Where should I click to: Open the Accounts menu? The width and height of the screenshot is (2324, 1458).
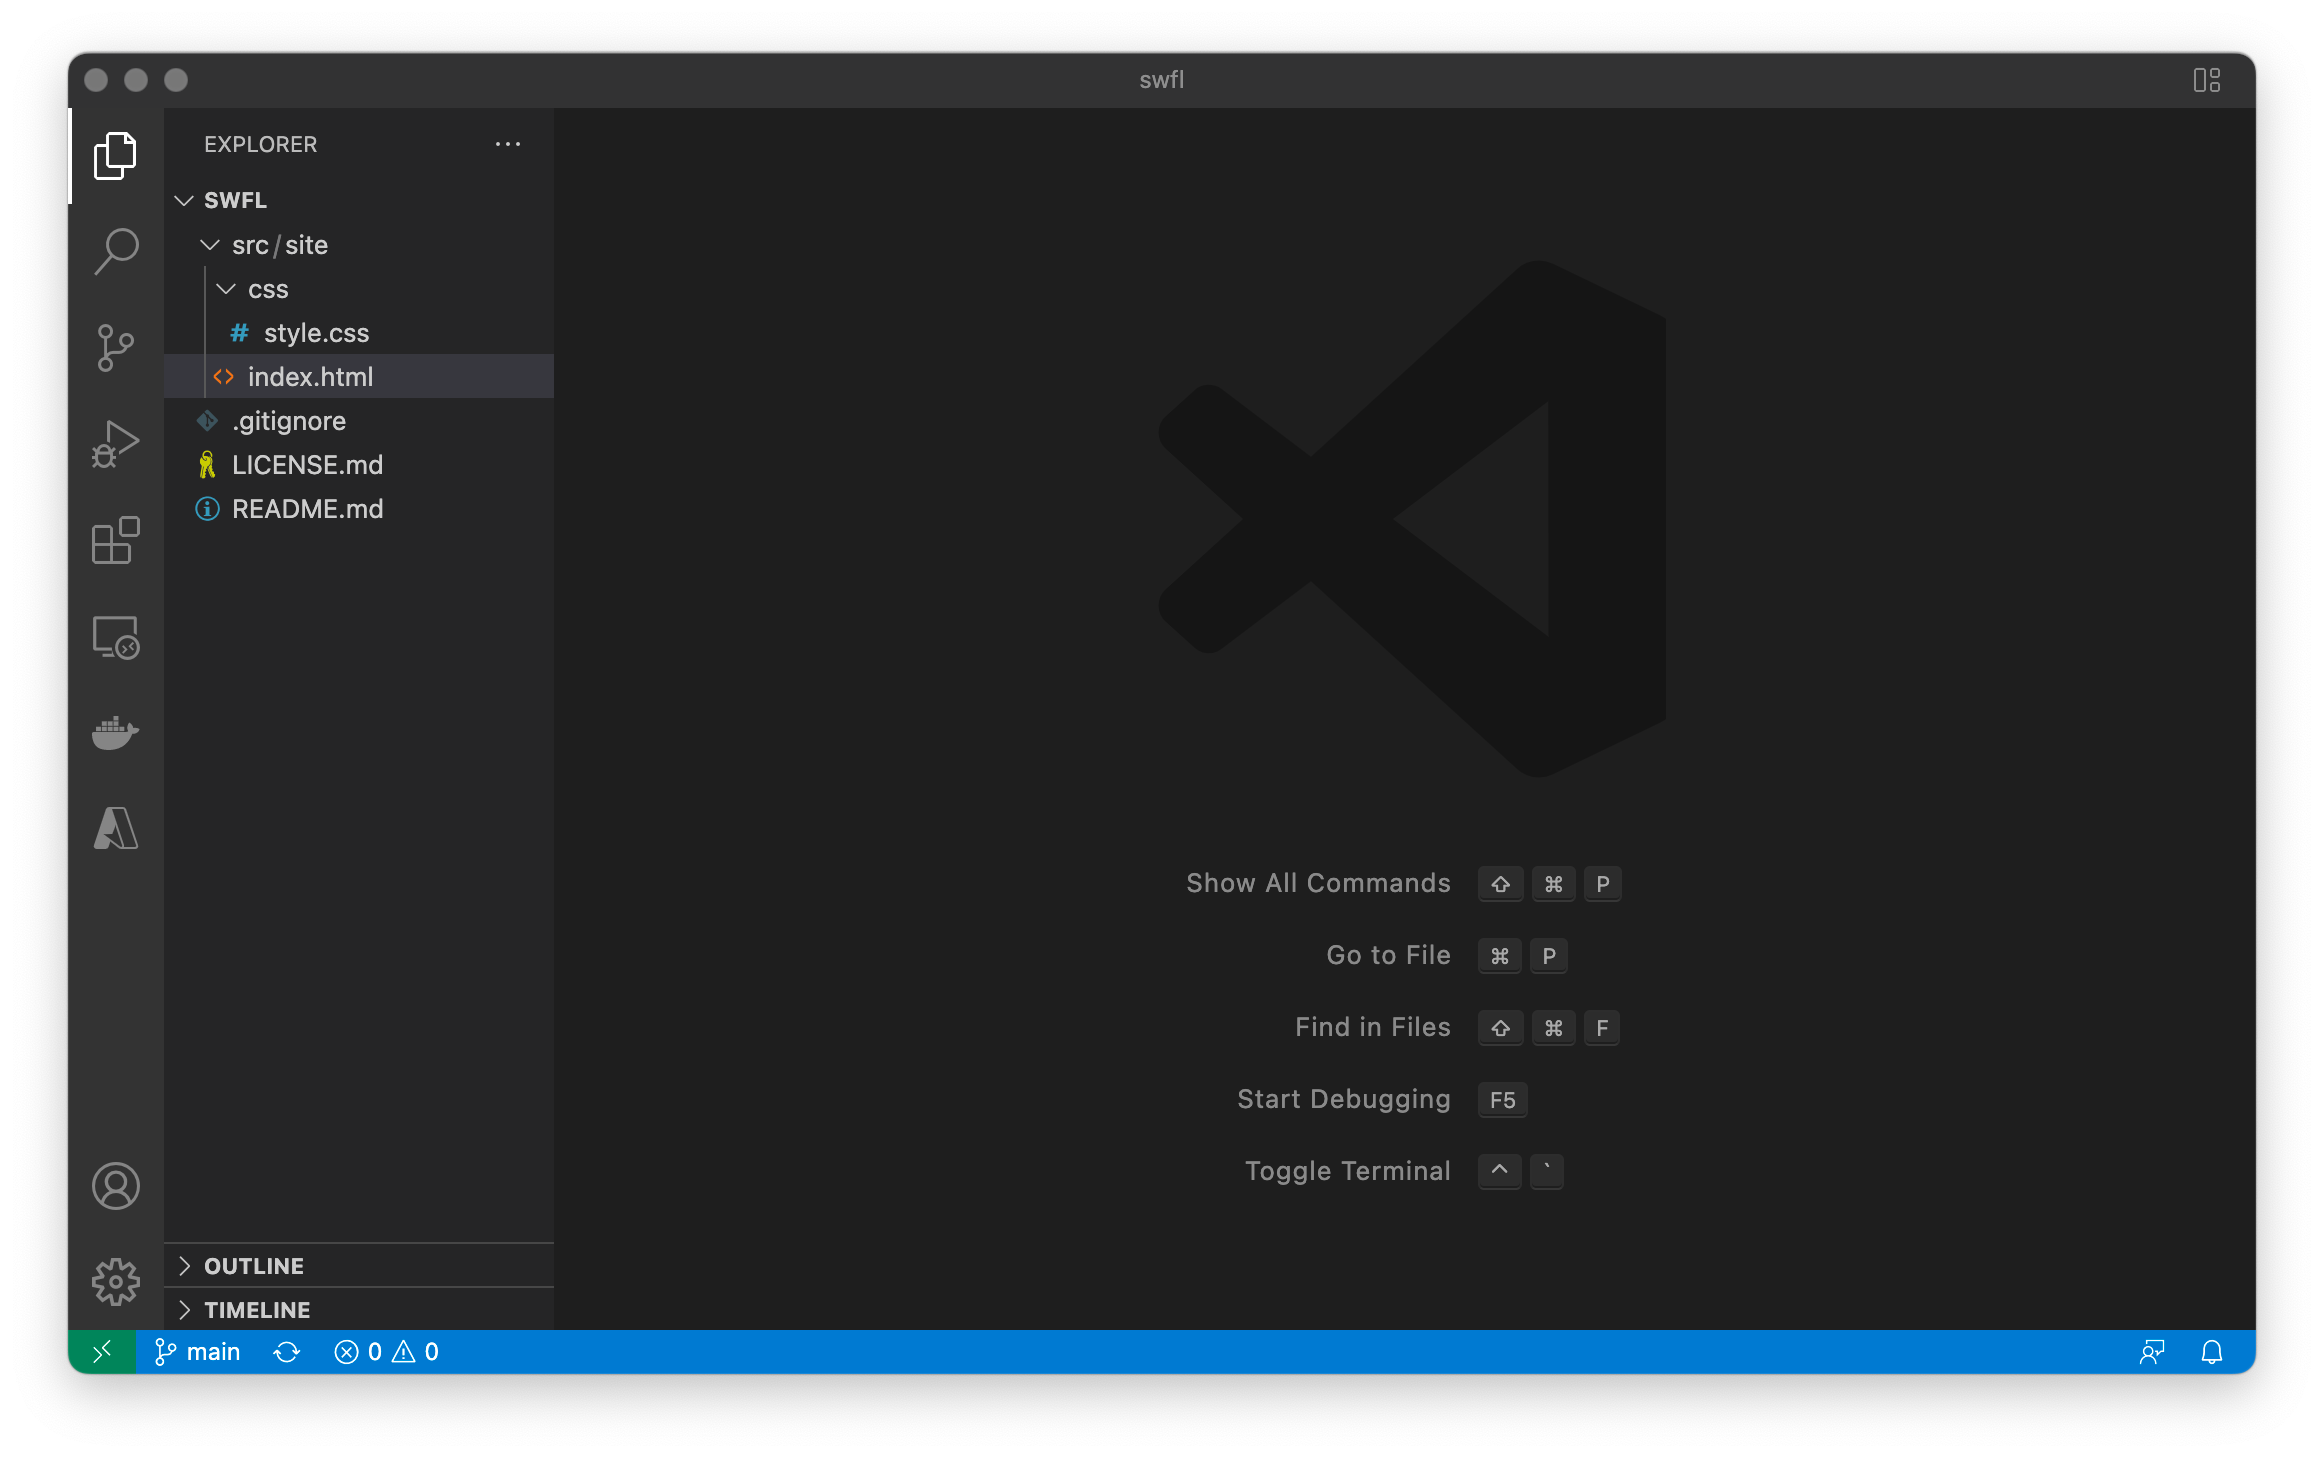[x=116, y=1186]
